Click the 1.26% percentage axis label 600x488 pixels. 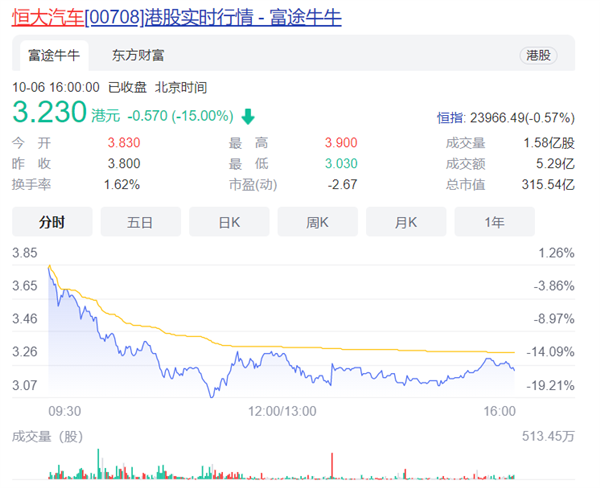point(556,253)
